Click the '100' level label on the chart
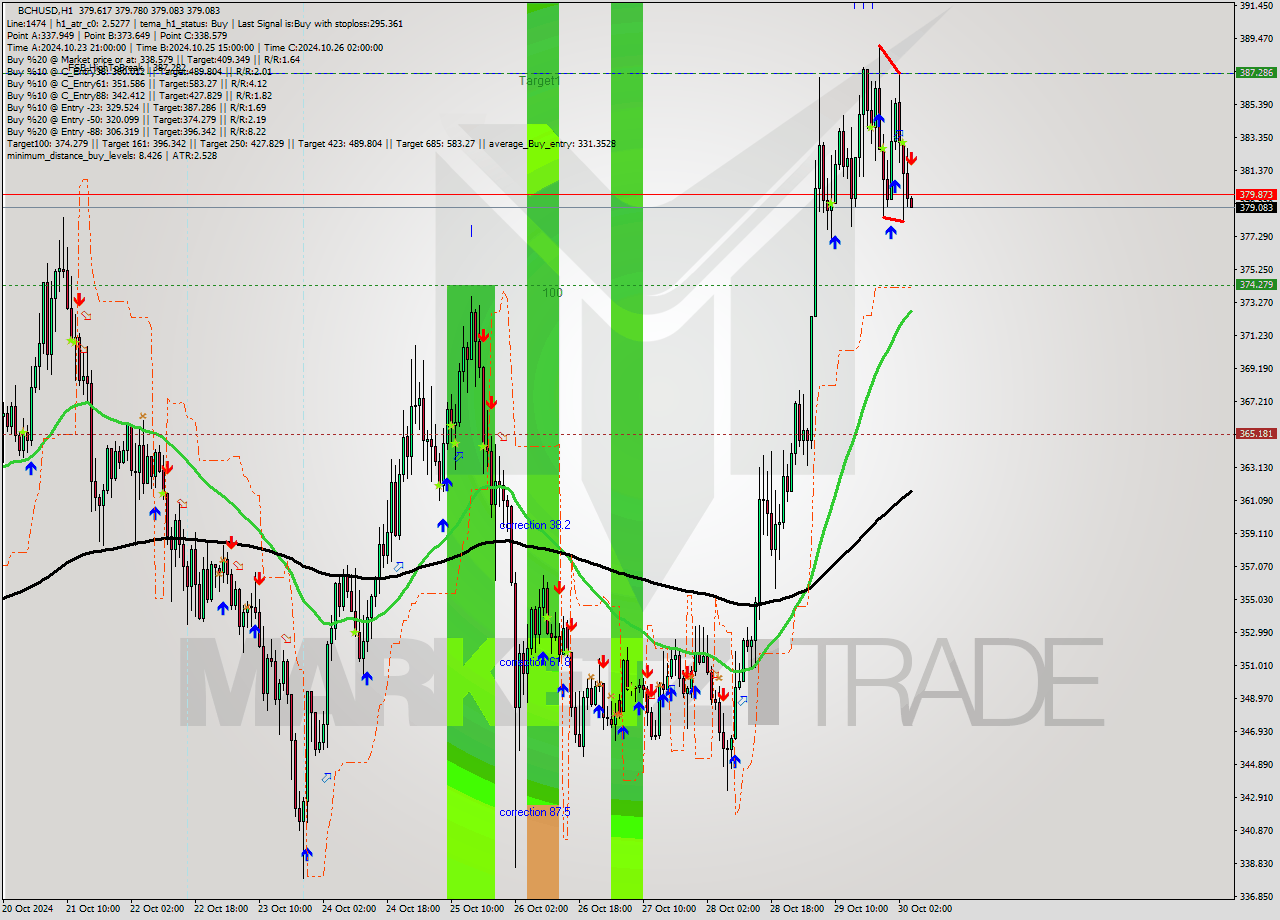Screen dimensions: 1280x920 (553, 293)
